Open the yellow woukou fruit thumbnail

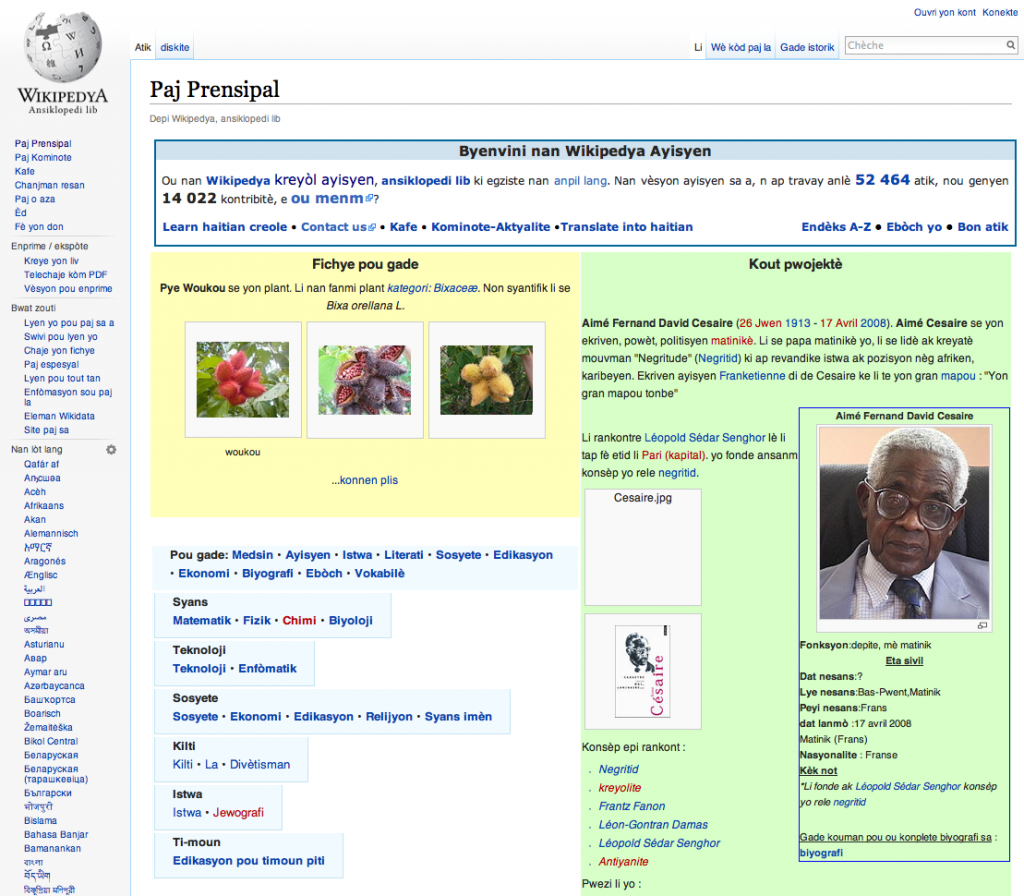coord(487,379)
